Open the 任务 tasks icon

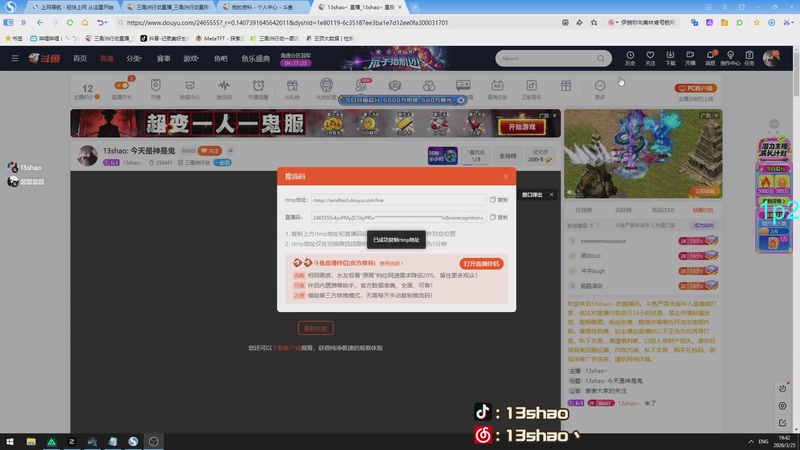tap(749, 58)
